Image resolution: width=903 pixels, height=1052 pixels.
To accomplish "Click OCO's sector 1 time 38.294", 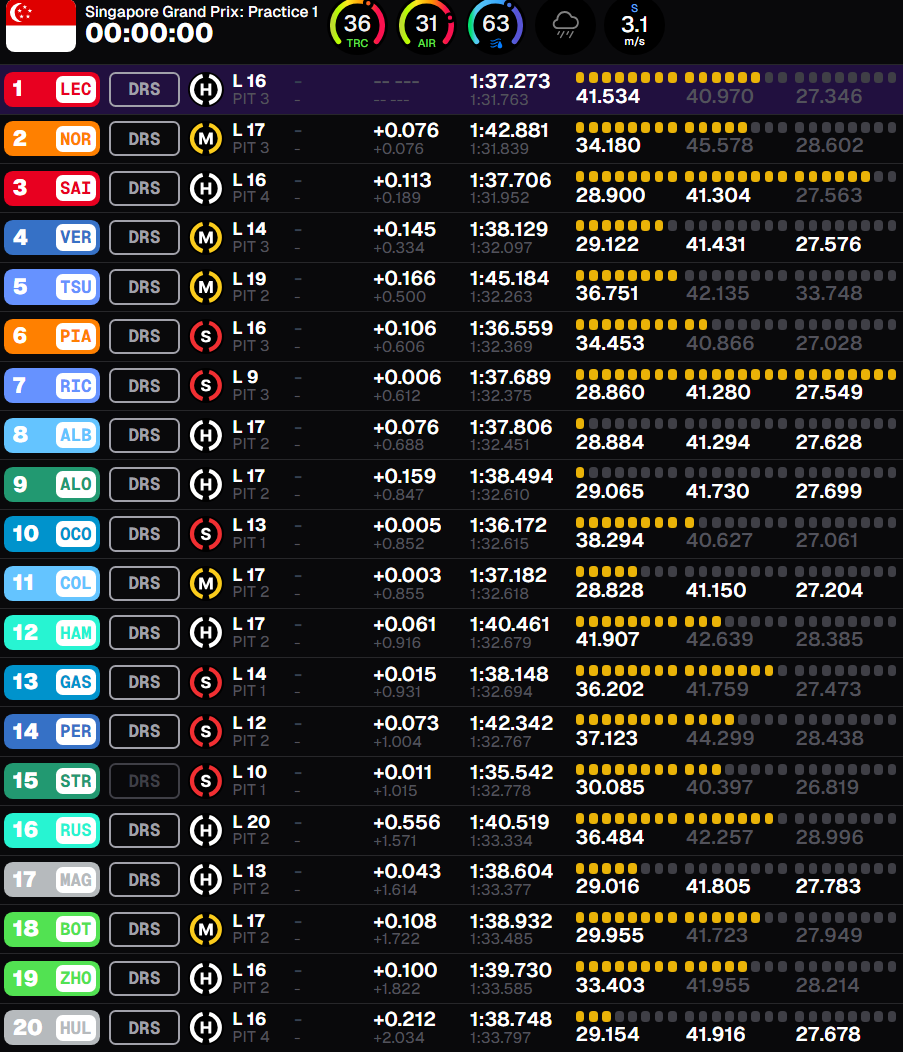I will click(610, 541).
